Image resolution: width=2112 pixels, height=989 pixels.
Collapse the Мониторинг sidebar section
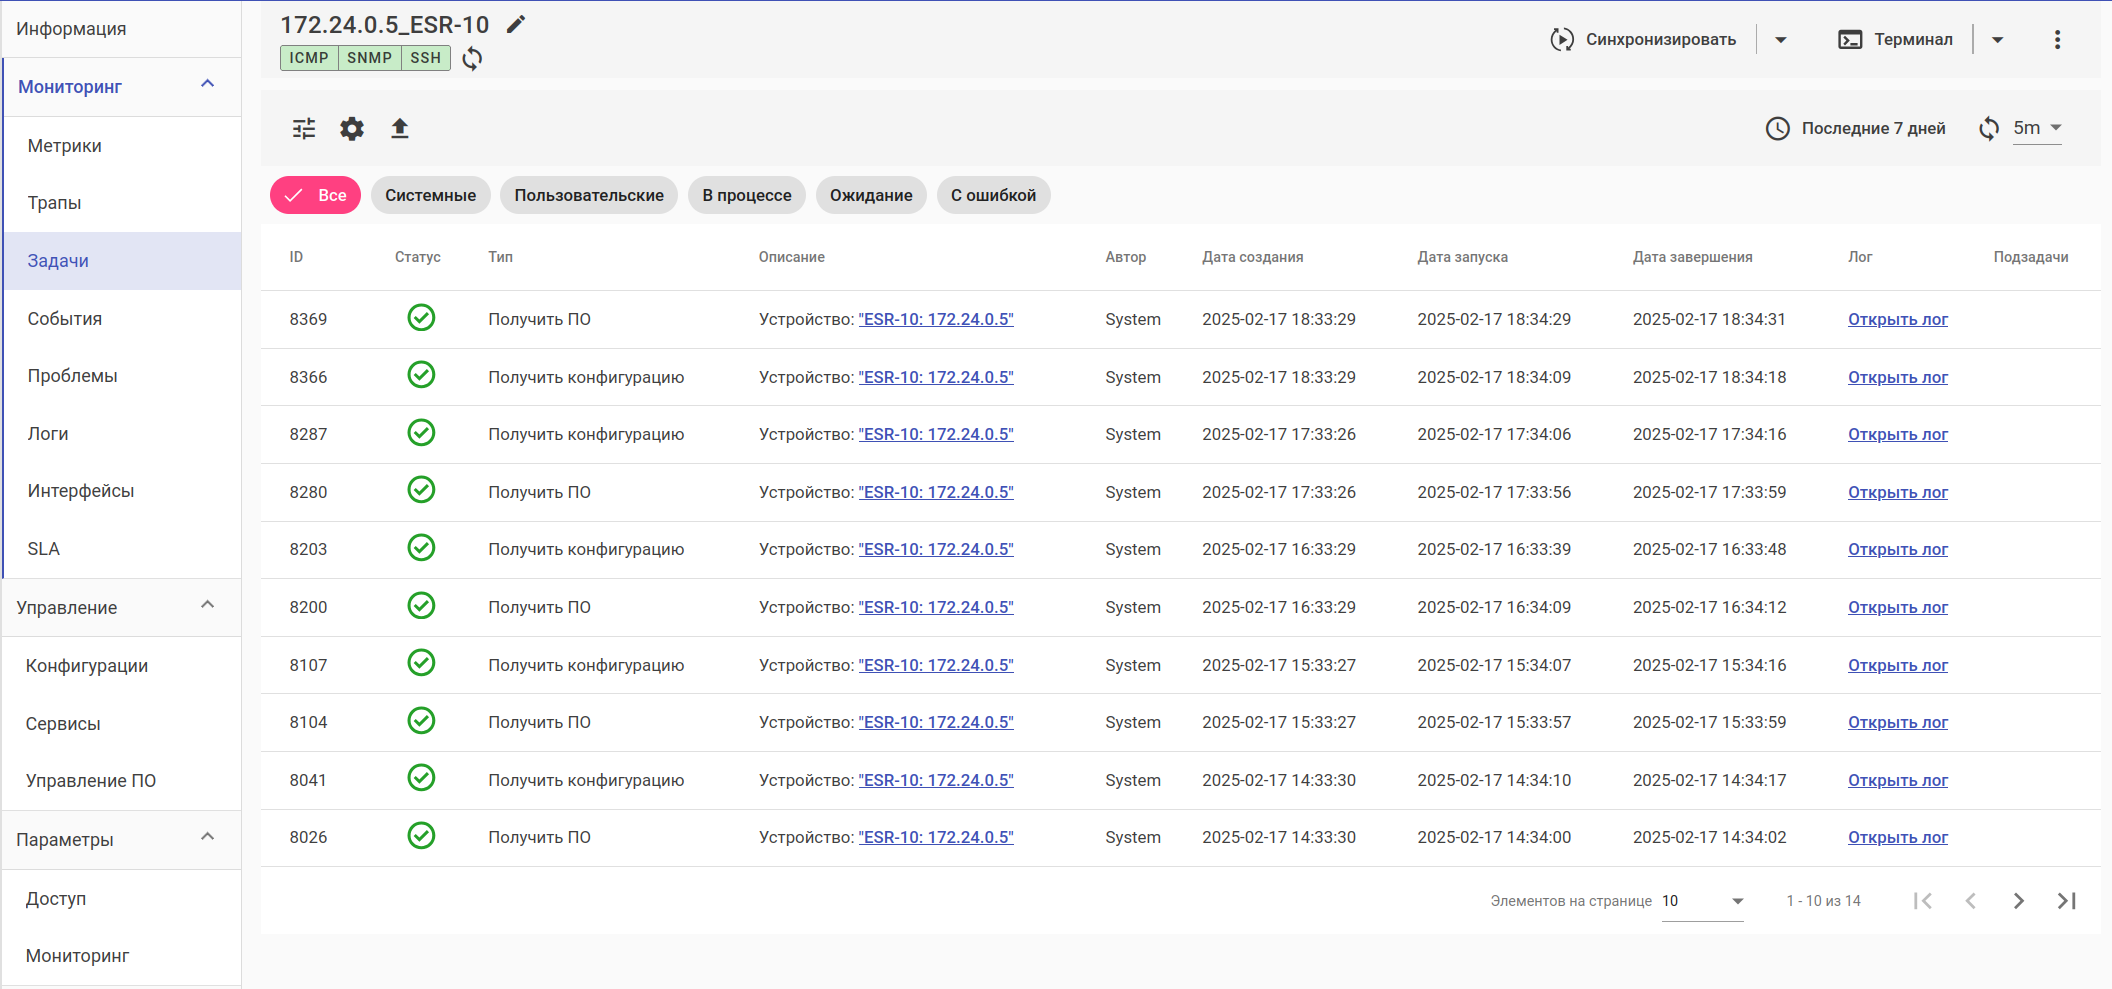[207, 85]
